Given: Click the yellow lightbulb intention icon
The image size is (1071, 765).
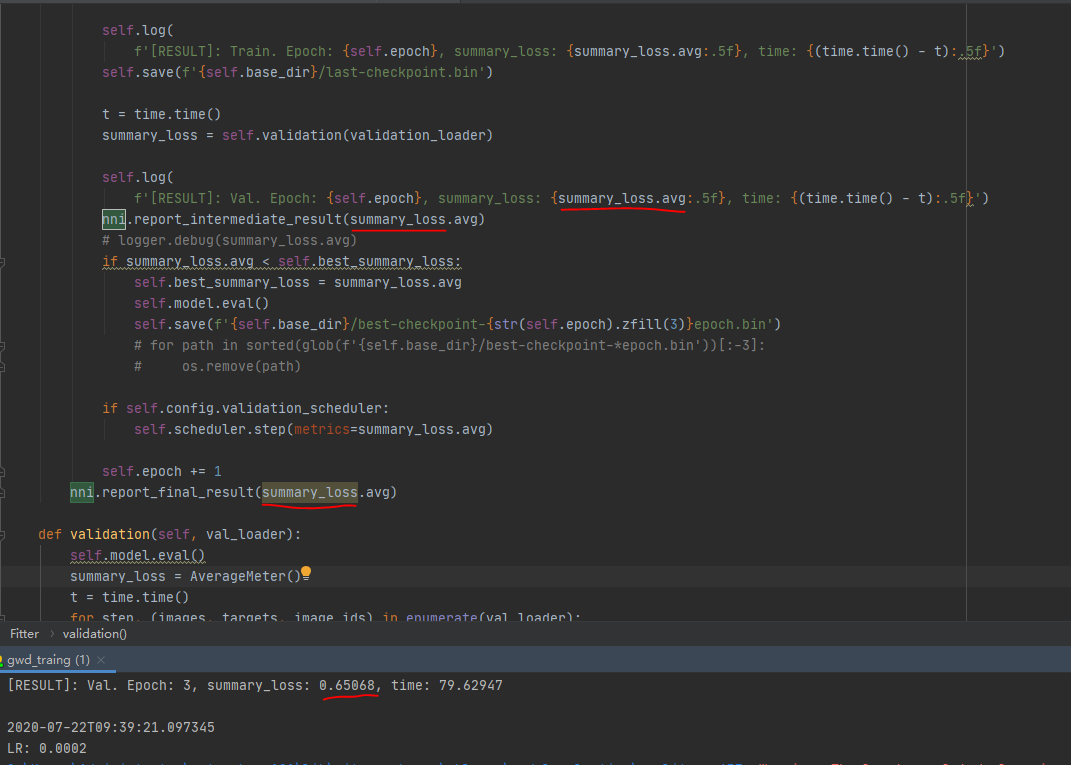Looking at the screenshot, I should pyautogui.click(x=306, y=573).
